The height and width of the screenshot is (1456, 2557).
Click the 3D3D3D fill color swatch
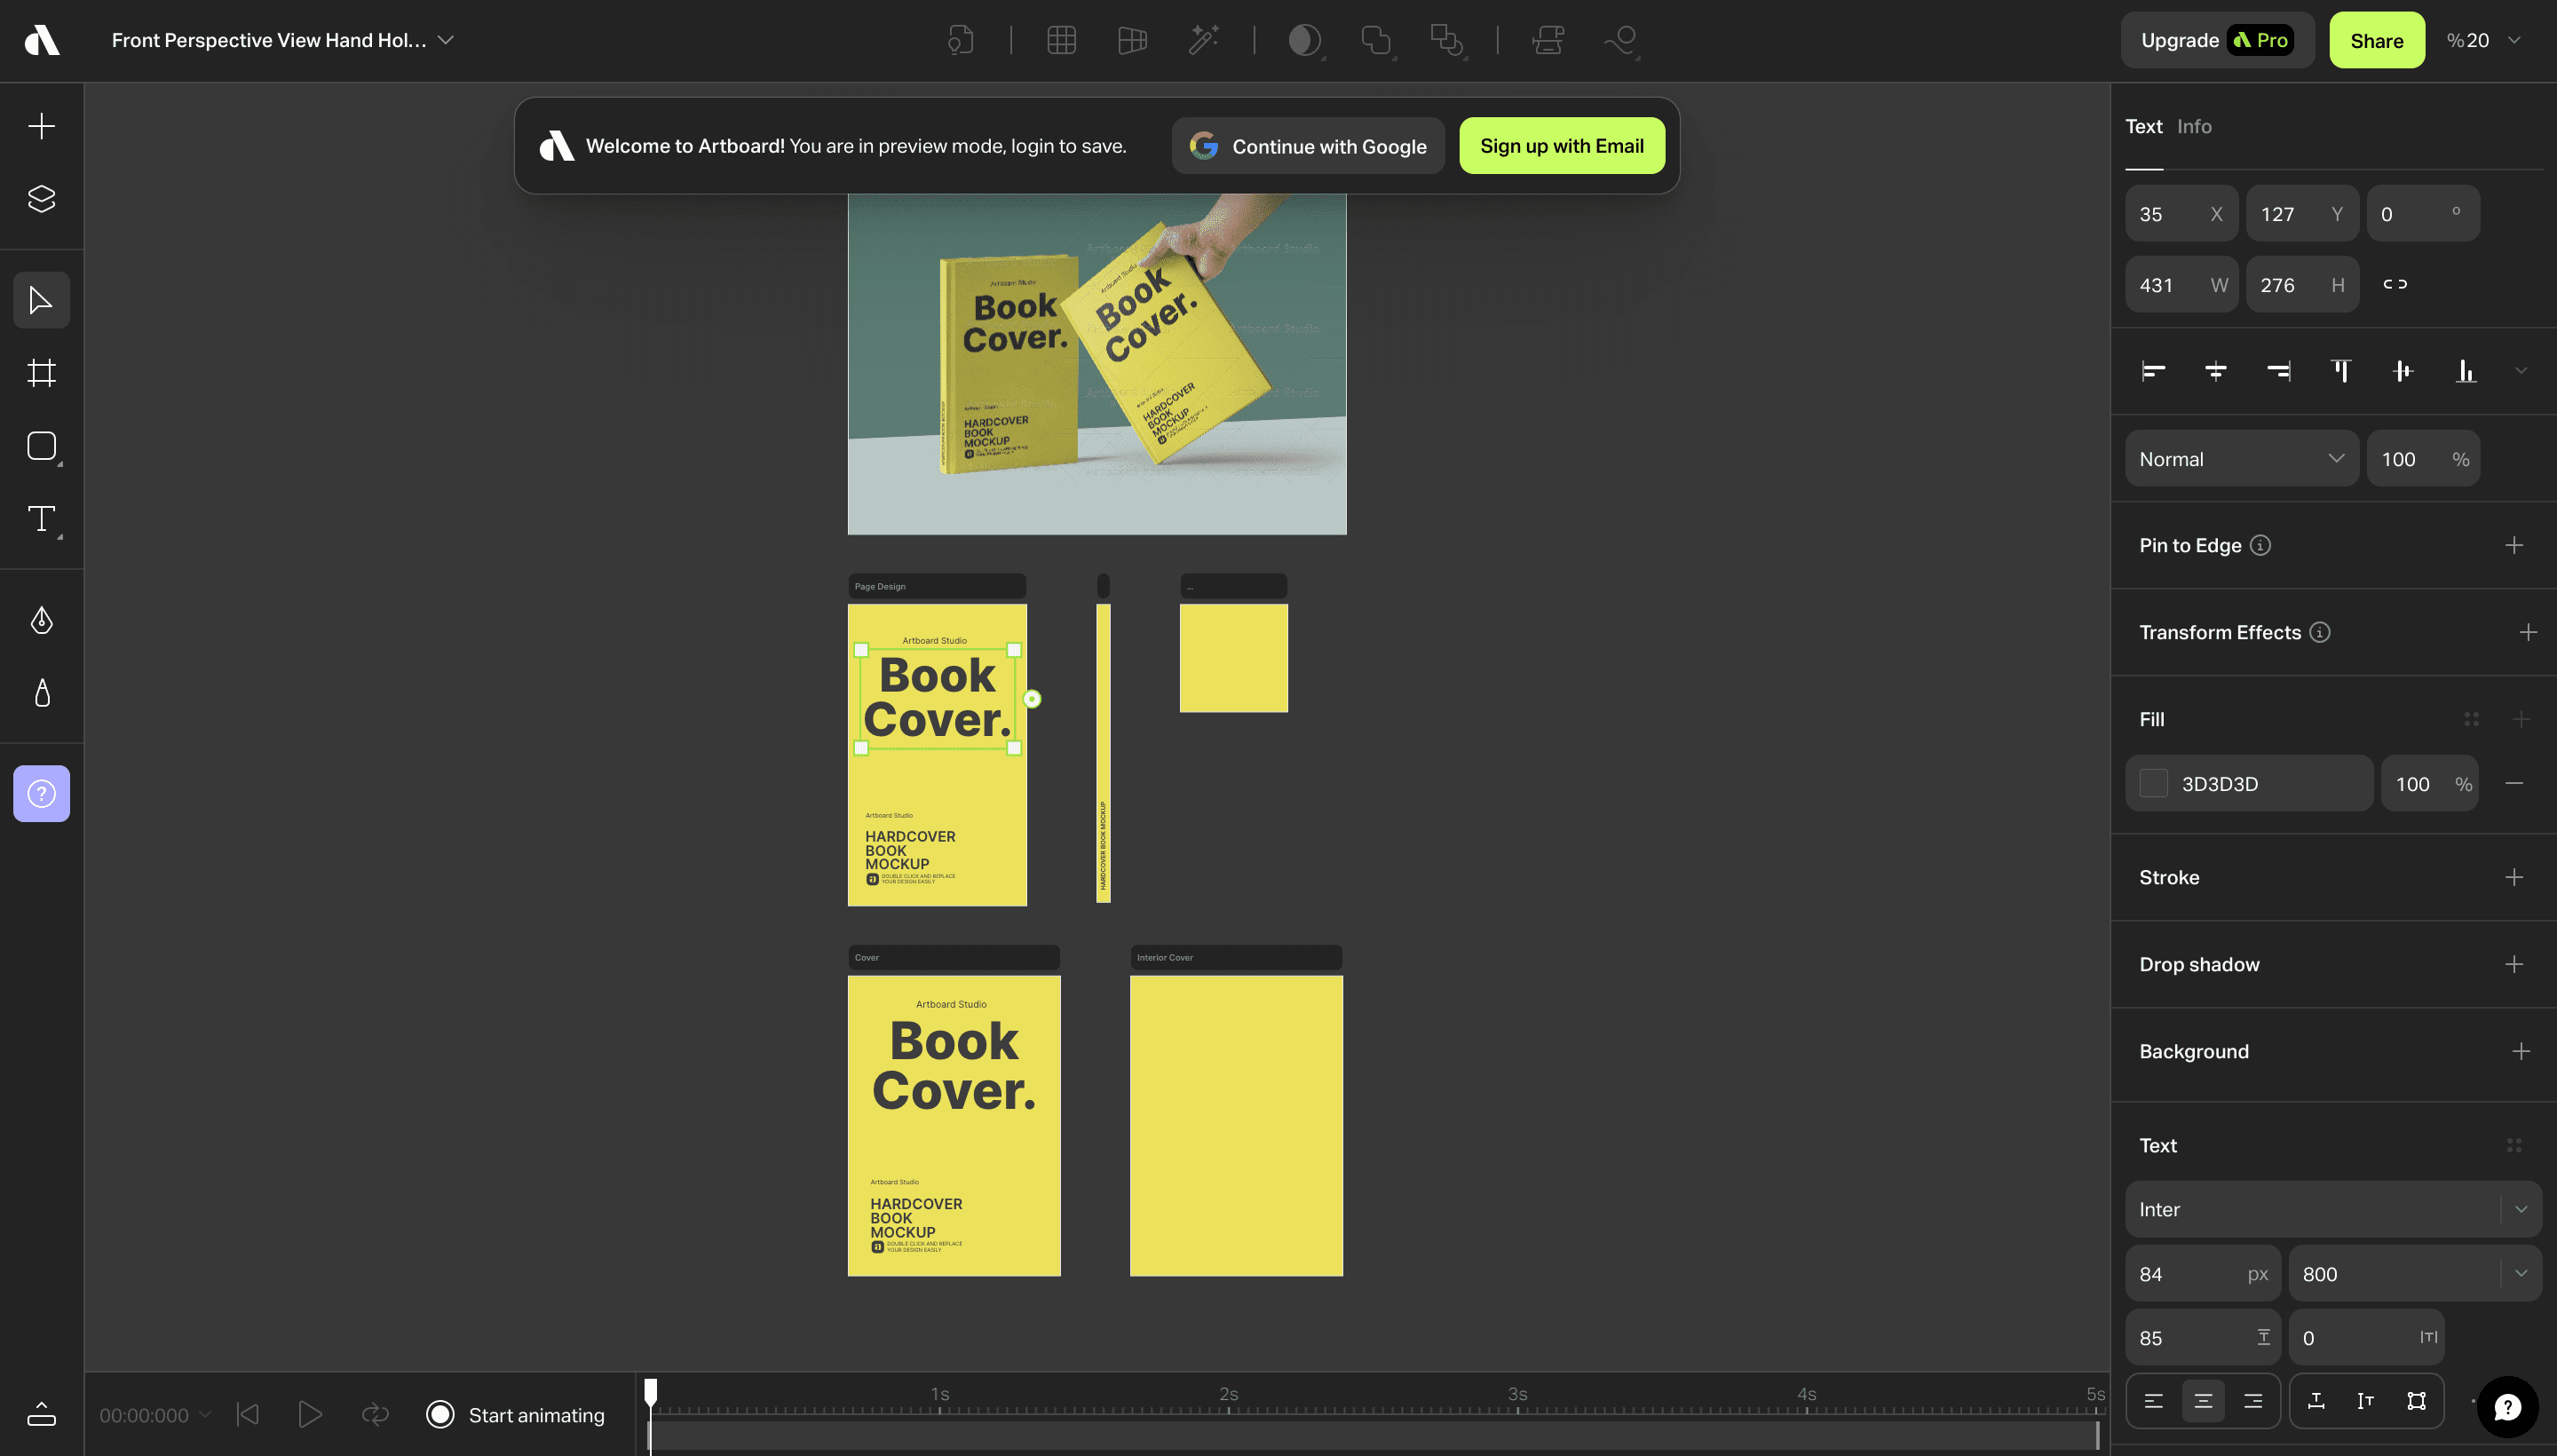pos(2152,783)
